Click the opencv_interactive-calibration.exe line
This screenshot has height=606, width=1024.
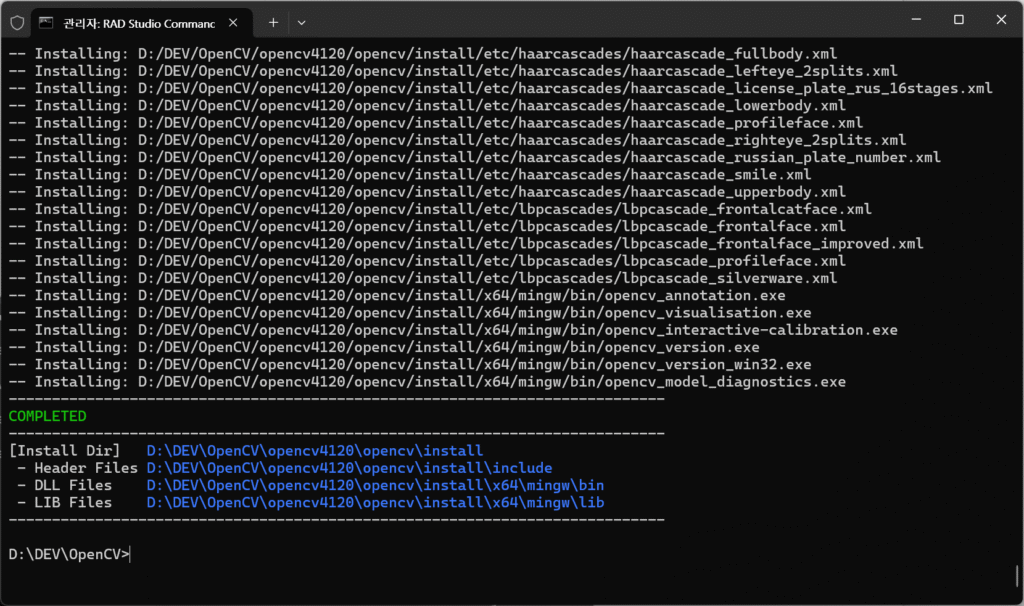point(453,330)
